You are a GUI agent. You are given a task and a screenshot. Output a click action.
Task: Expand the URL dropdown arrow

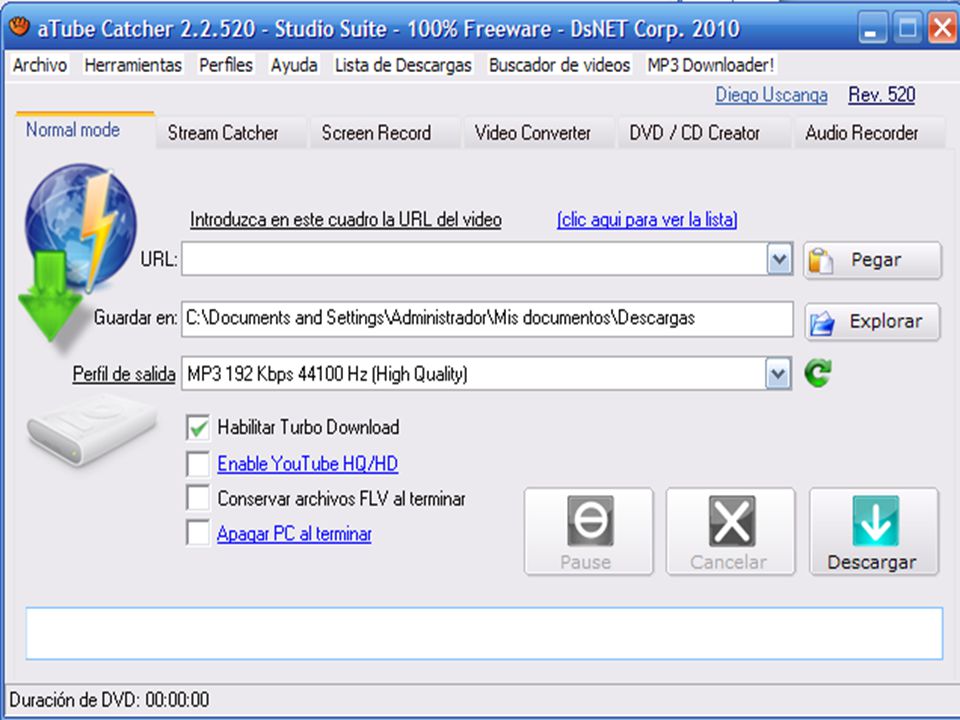pyautogui.click(x=779, y=259)
